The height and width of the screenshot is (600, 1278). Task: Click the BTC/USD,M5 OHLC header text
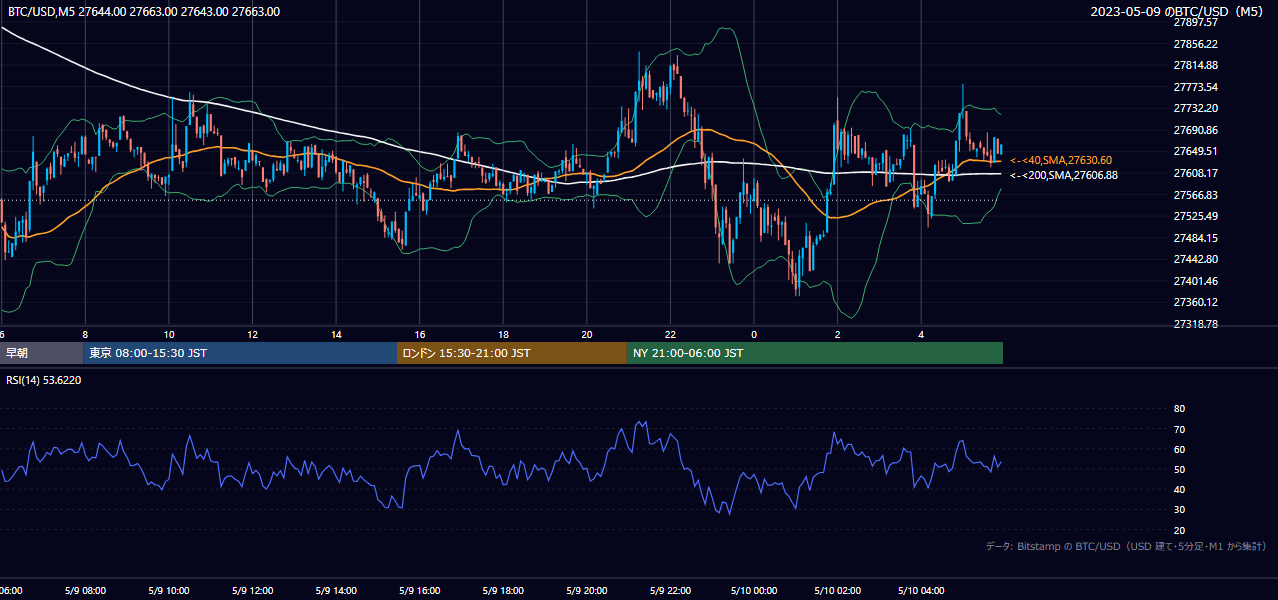144,12
